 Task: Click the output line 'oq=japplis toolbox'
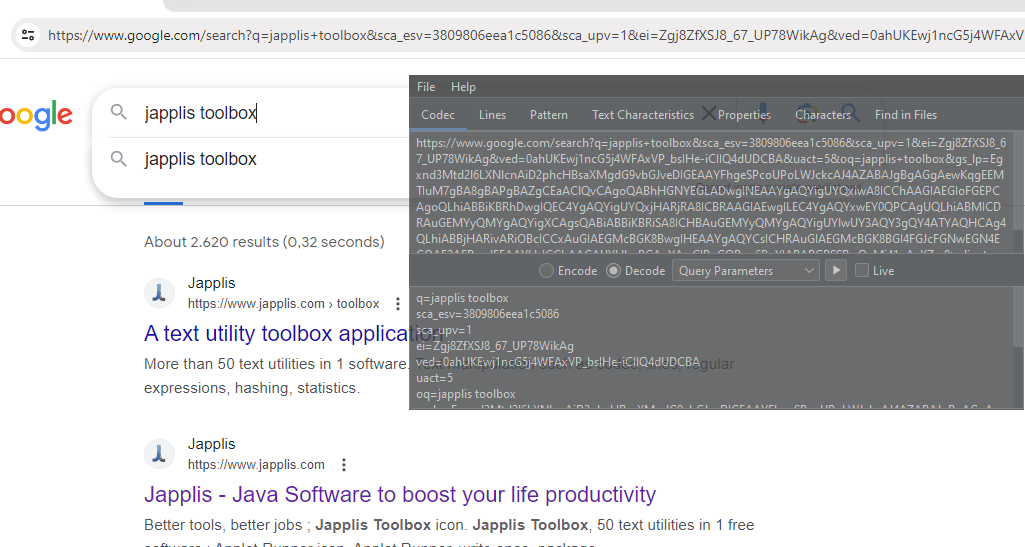(x=466, y=394)
